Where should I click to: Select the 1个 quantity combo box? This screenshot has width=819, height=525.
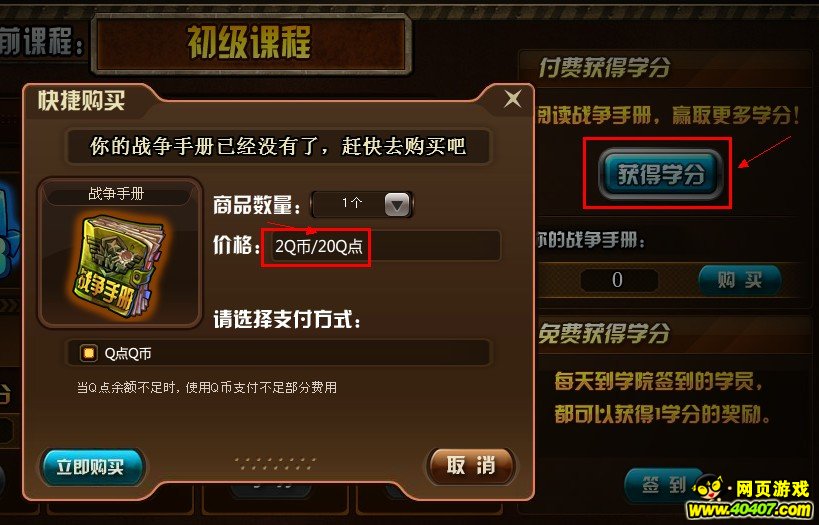362,204
